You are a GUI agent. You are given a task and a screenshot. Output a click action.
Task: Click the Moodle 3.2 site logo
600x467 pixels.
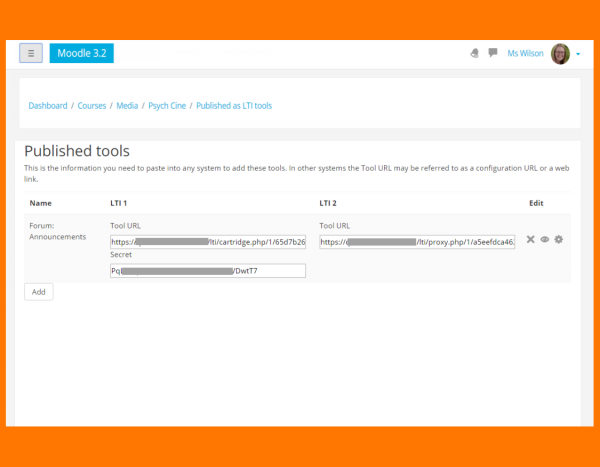pos(81,53)
